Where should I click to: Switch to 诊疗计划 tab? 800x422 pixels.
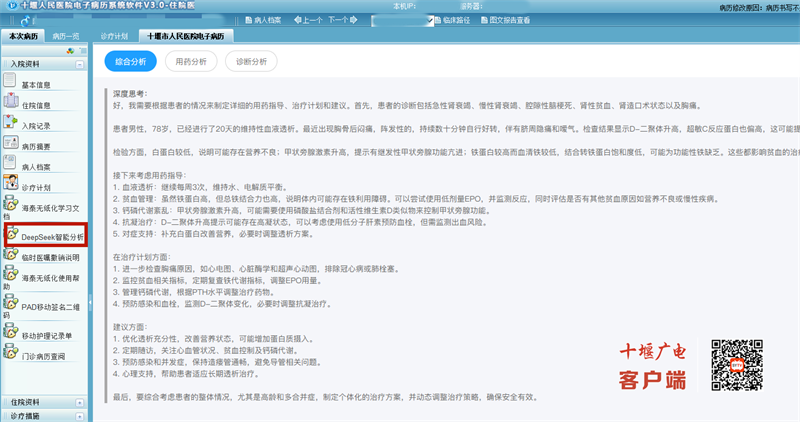(x=114, y=36)
